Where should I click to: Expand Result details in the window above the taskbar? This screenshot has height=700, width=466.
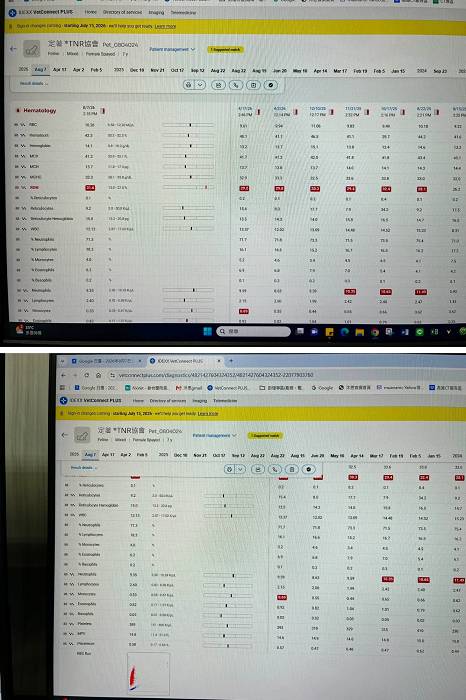34,83
